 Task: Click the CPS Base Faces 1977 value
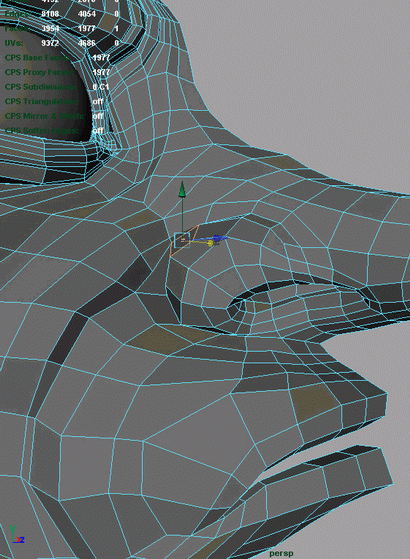101,58
